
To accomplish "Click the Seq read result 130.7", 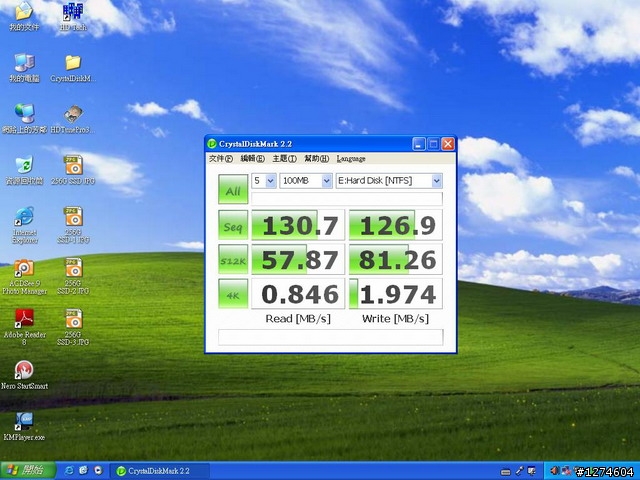I will coord(298,225).
